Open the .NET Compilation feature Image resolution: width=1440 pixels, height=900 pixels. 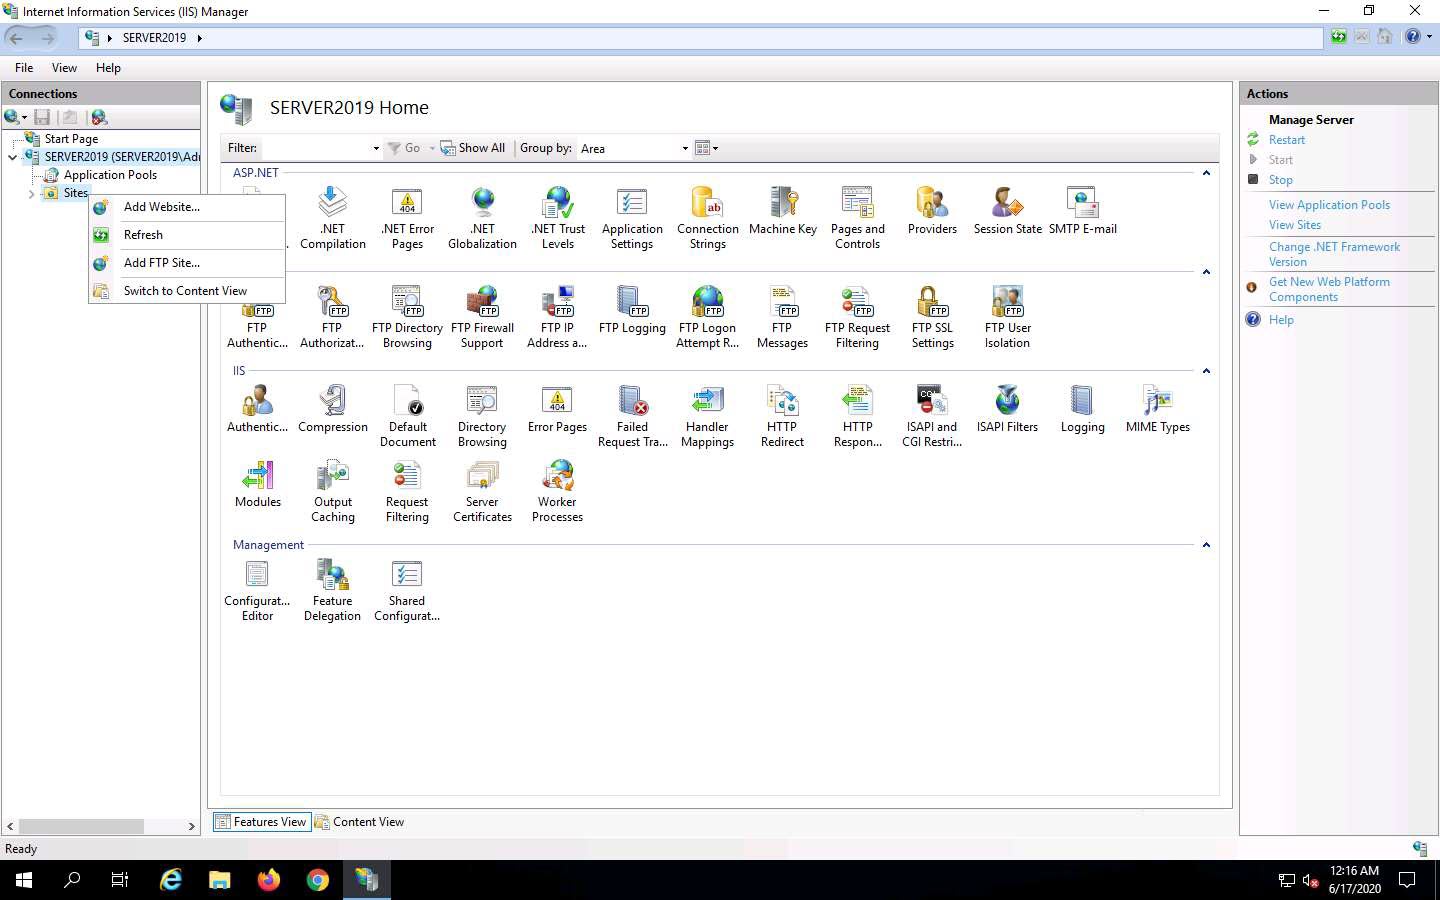click(x=333, y=217)
